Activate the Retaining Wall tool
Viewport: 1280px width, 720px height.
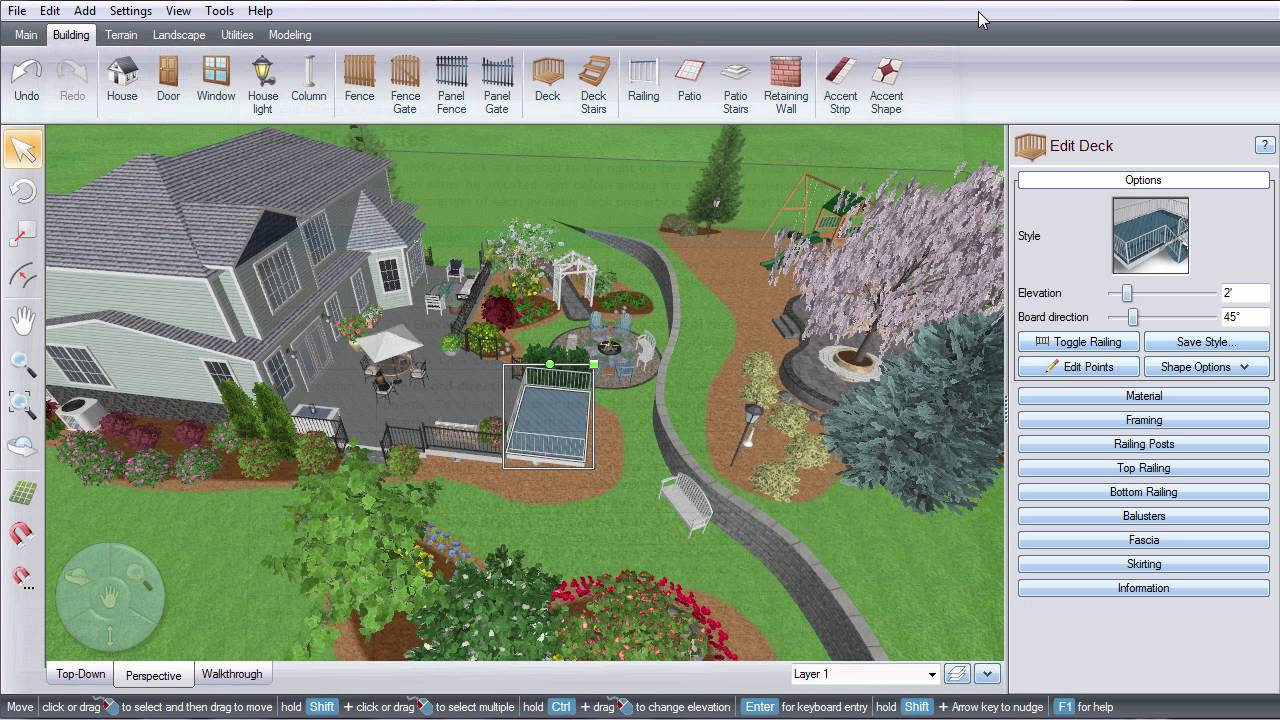point(786,85)
